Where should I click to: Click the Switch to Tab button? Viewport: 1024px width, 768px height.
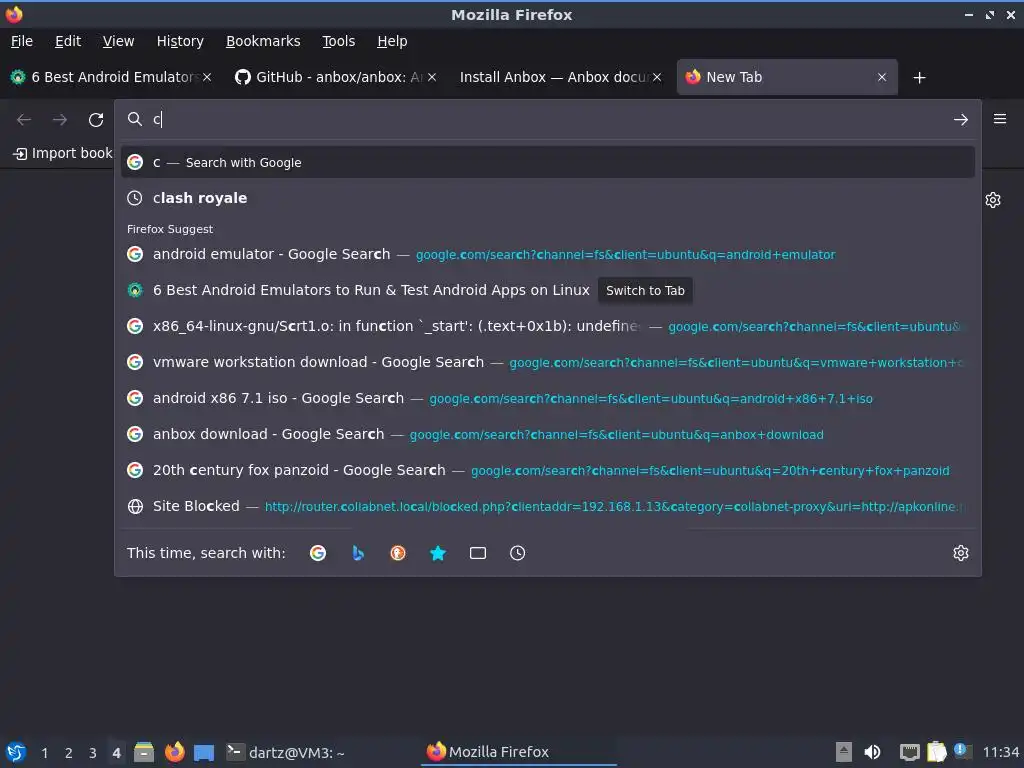pos(645,291)
